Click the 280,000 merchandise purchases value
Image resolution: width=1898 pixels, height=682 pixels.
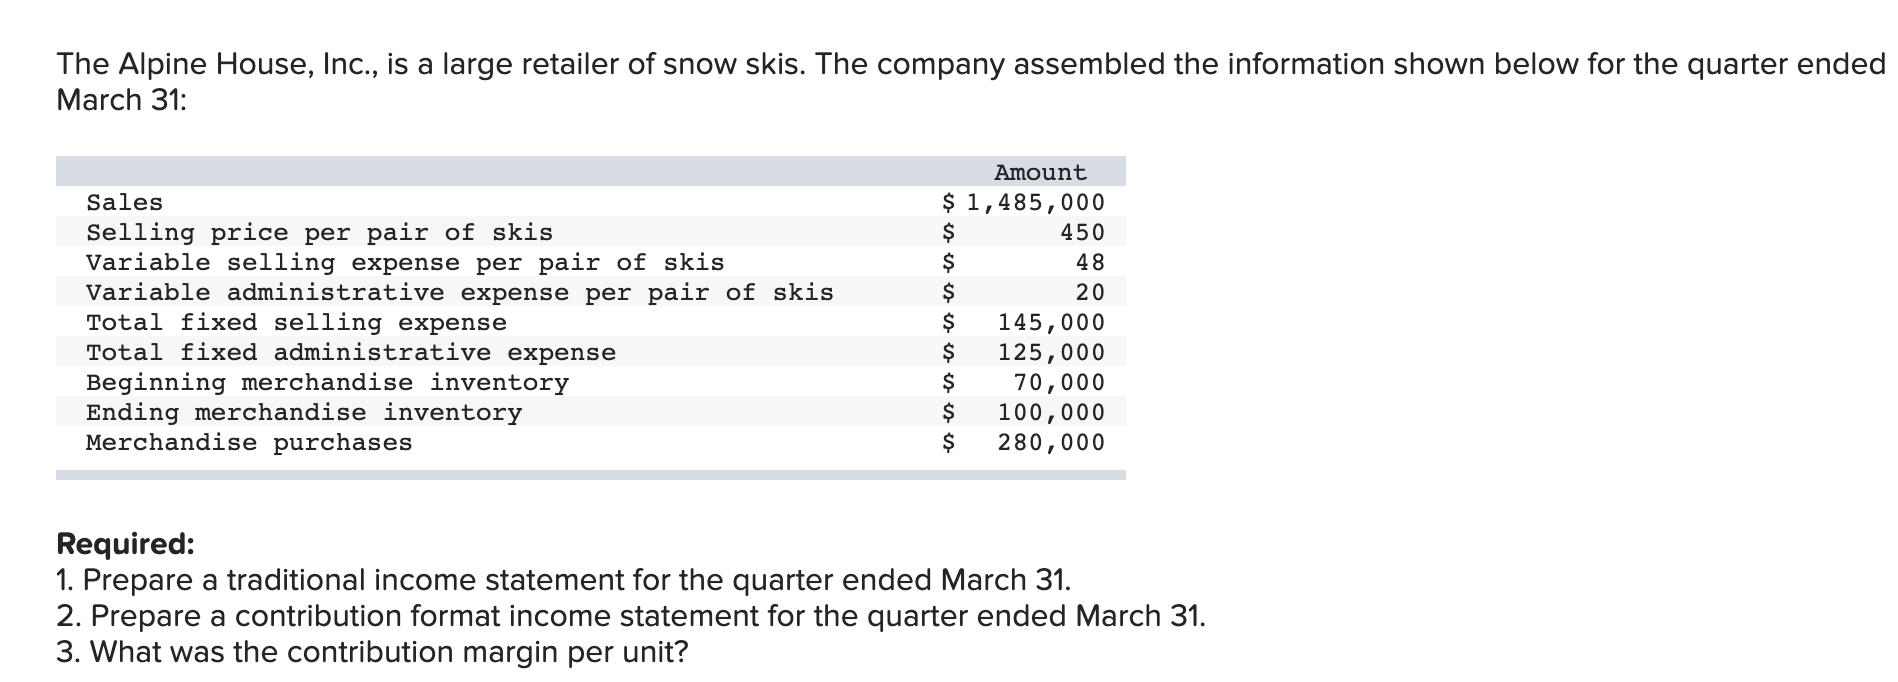tap(1051, 442)
